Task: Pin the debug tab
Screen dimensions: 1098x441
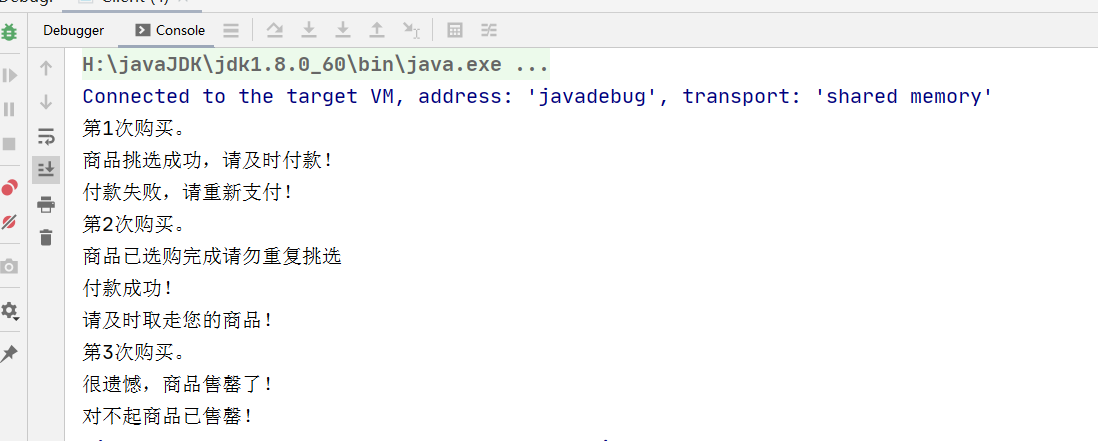Action: pyautogui.click(x=9, y=354)
